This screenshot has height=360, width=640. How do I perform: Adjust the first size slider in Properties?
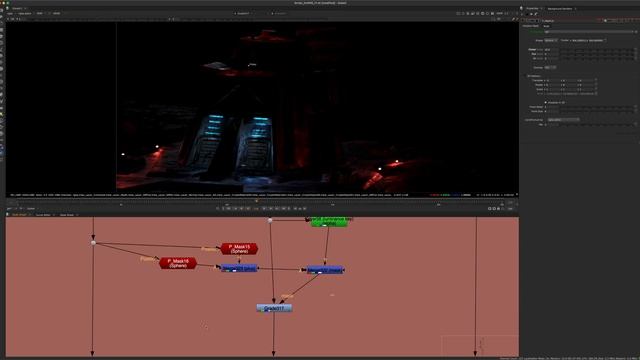(x=598, y=49)
